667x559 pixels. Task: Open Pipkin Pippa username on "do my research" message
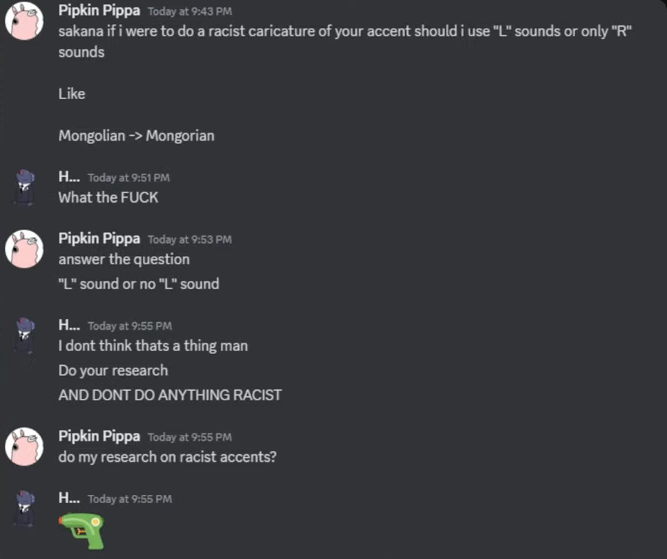coord(99,436)
